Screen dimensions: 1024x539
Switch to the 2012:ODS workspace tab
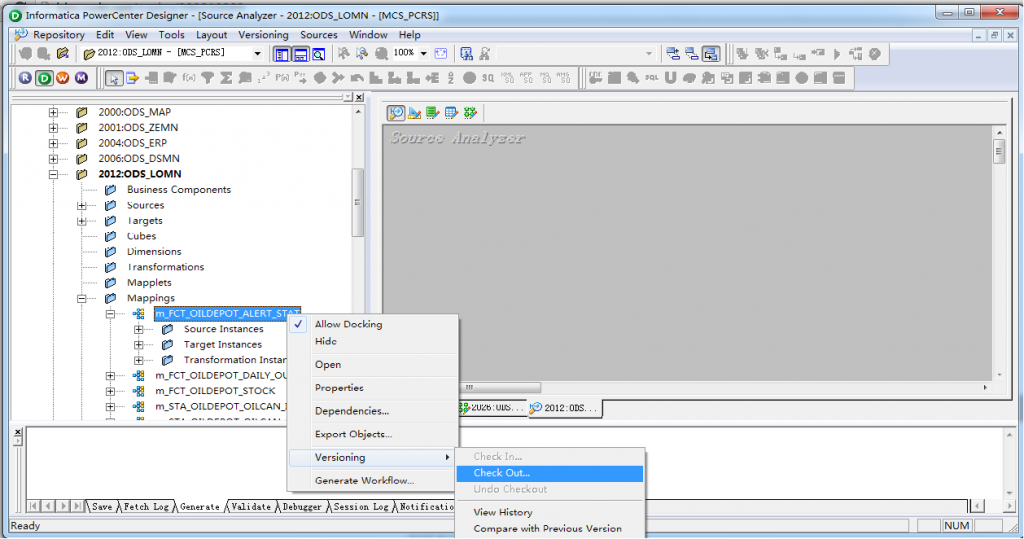click(565, 408)
